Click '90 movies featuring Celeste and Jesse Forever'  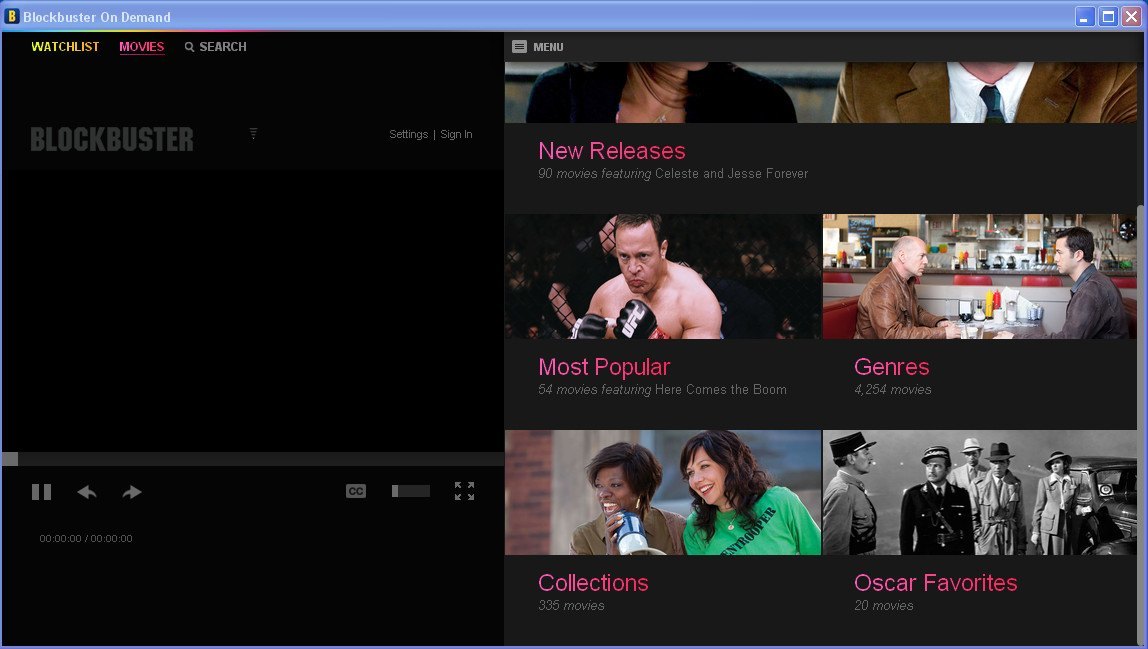pos(673,174)
